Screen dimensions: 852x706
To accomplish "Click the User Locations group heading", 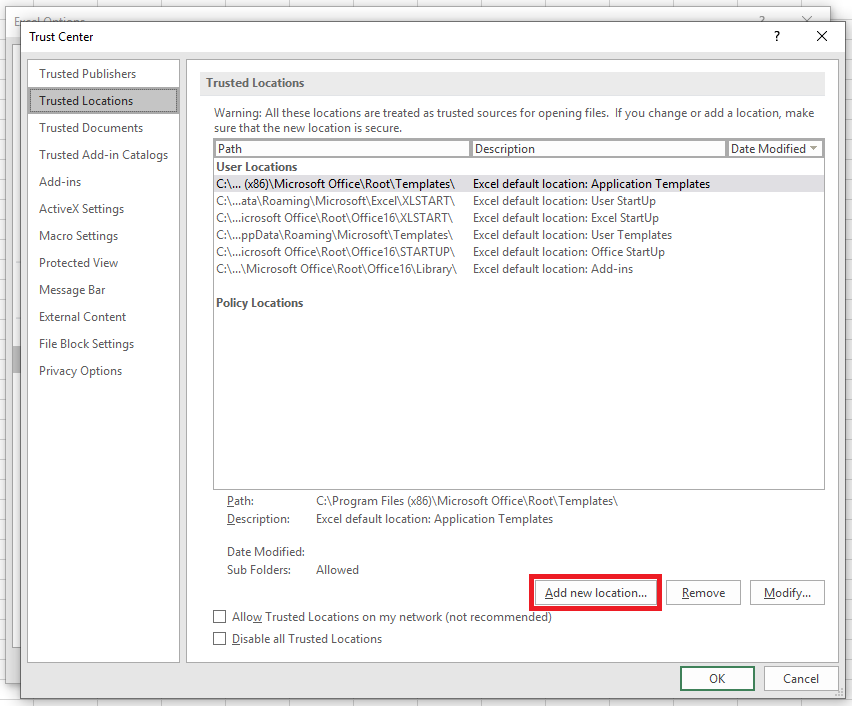I will (x=256, y=166).
